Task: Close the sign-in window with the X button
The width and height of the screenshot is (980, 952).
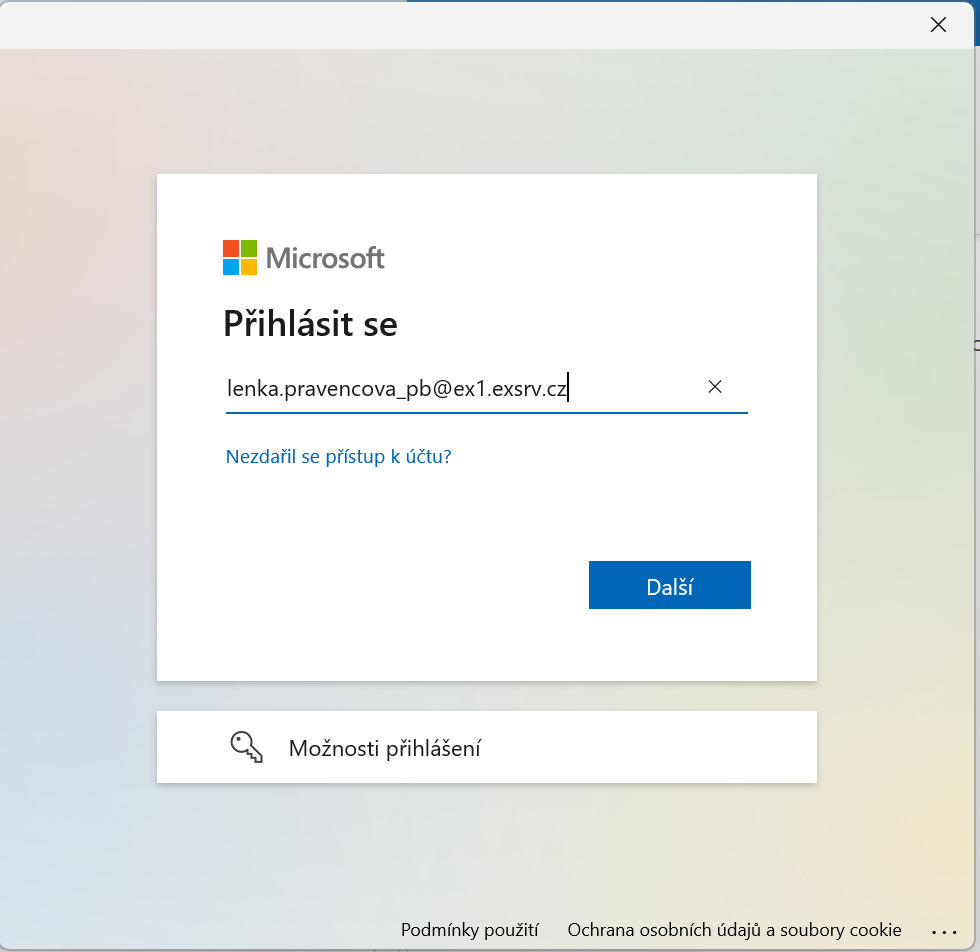Action: 938,25
